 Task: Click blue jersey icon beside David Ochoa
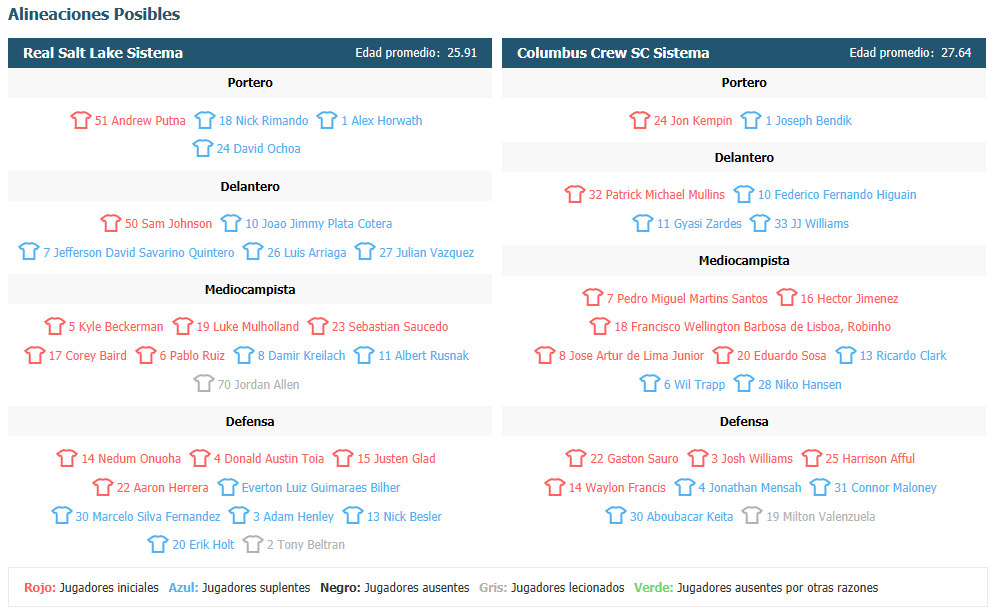[x=202, y=148]
